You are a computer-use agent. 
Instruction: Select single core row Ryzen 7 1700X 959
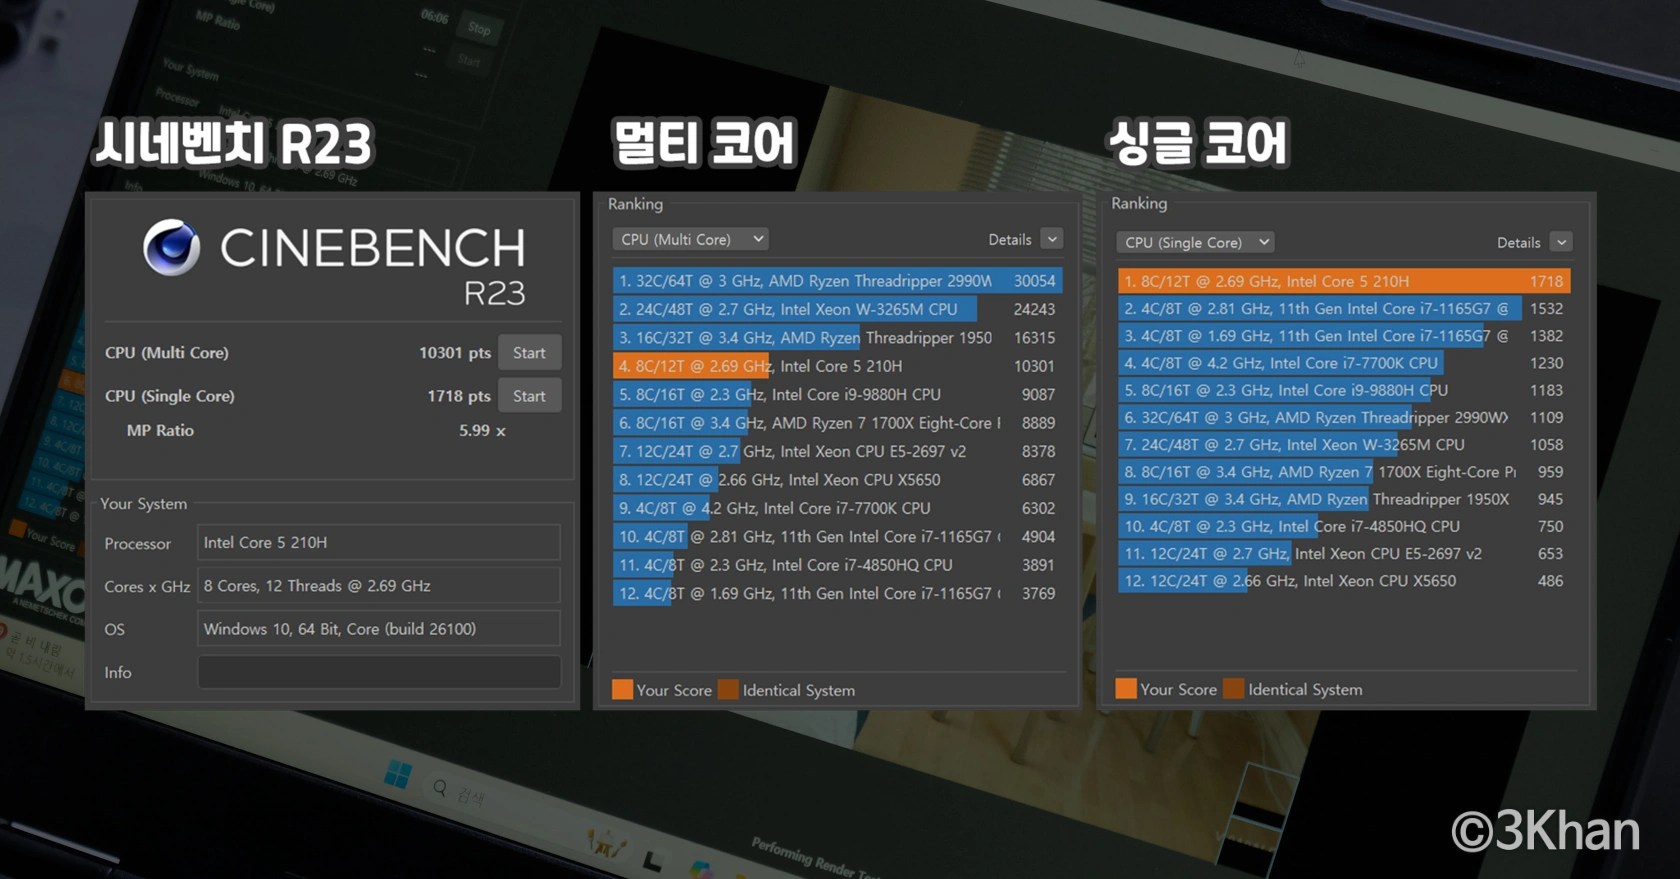1344,472
